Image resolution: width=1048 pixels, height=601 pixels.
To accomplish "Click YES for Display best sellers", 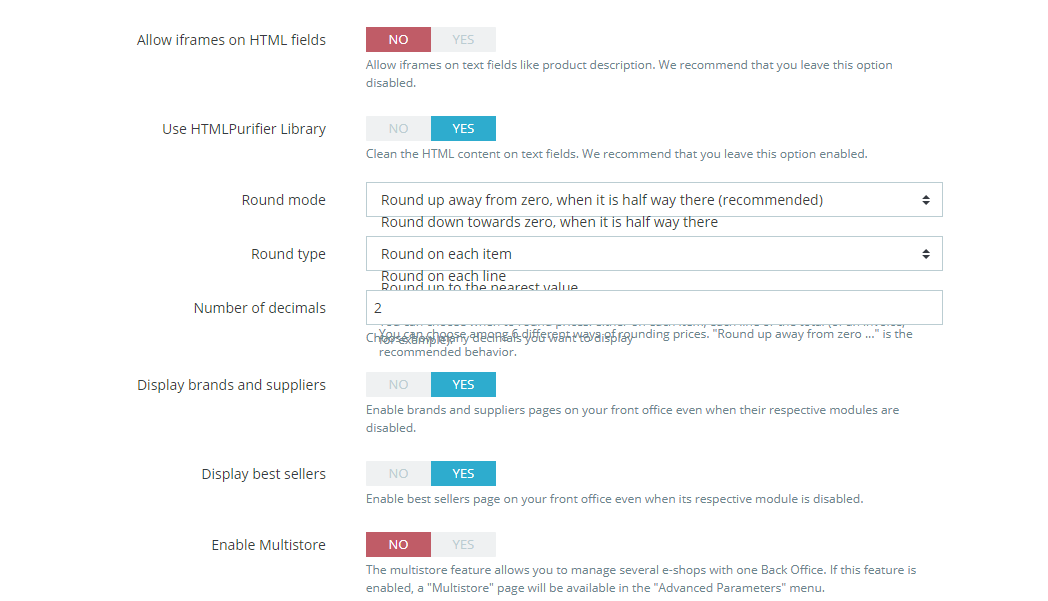I will (463, 474).
